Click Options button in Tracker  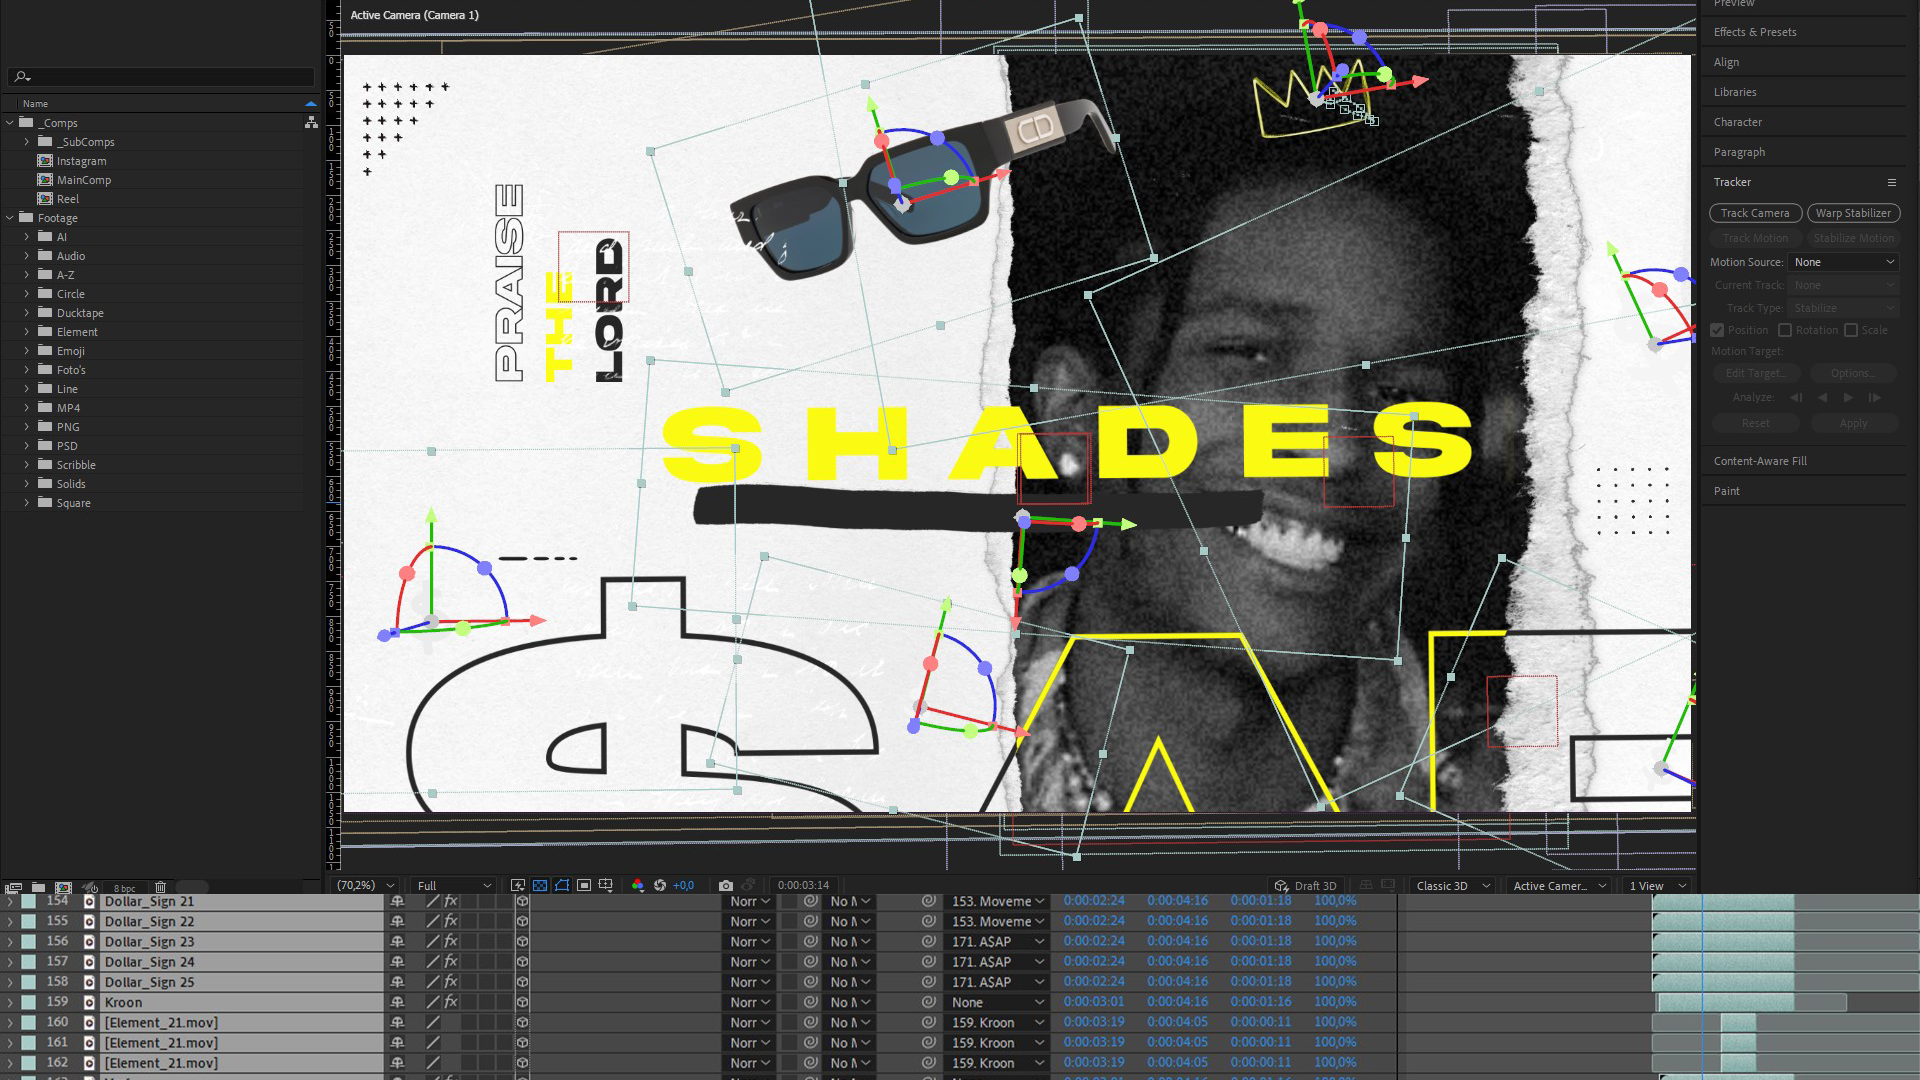click(x=1853, y=373)
